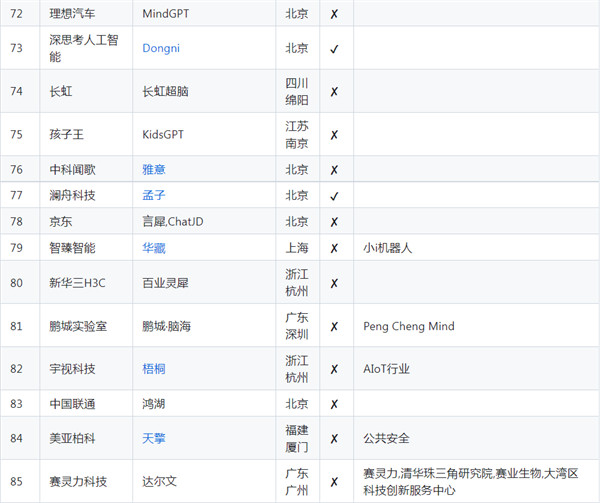Viewport: 600px width, 503px height.
Task: Open the 孟子 model link
Action: 154,195
